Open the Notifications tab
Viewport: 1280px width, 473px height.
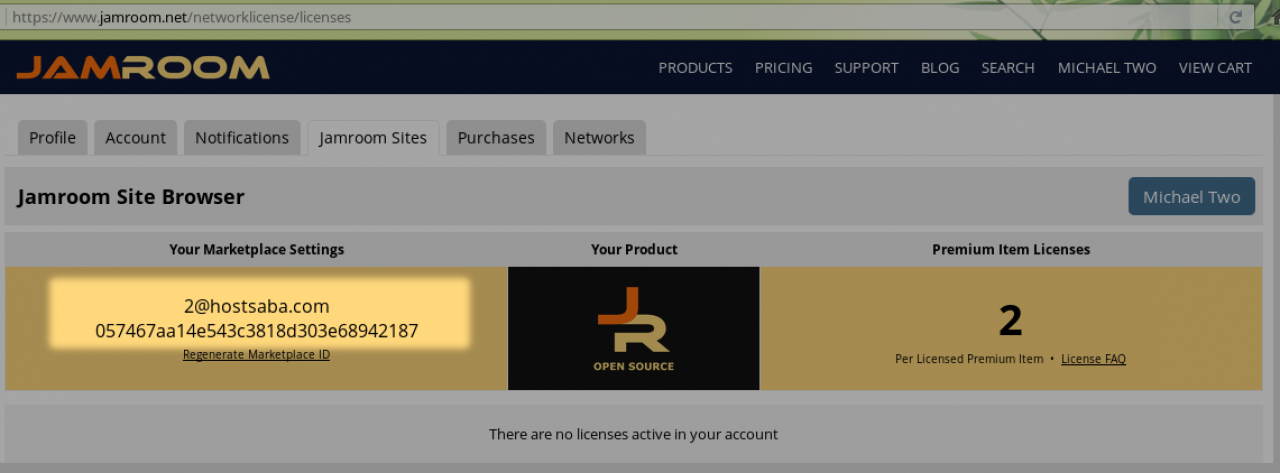[242, 138]
